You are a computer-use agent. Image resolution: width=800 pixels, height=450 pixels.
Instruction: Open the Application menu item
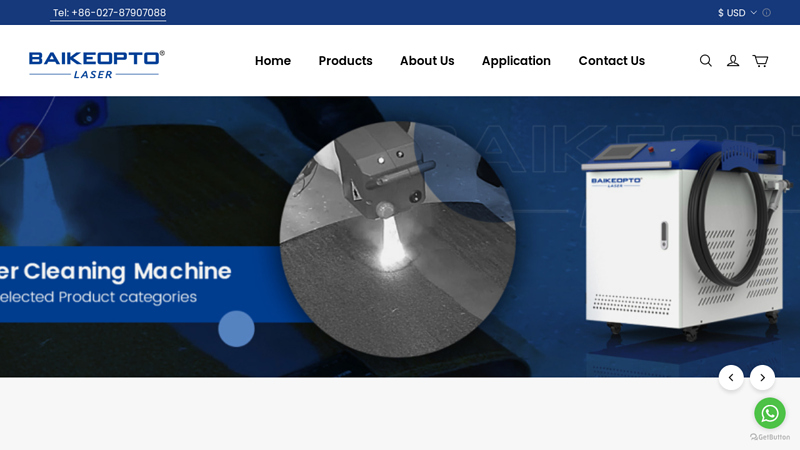pos(516,61)
